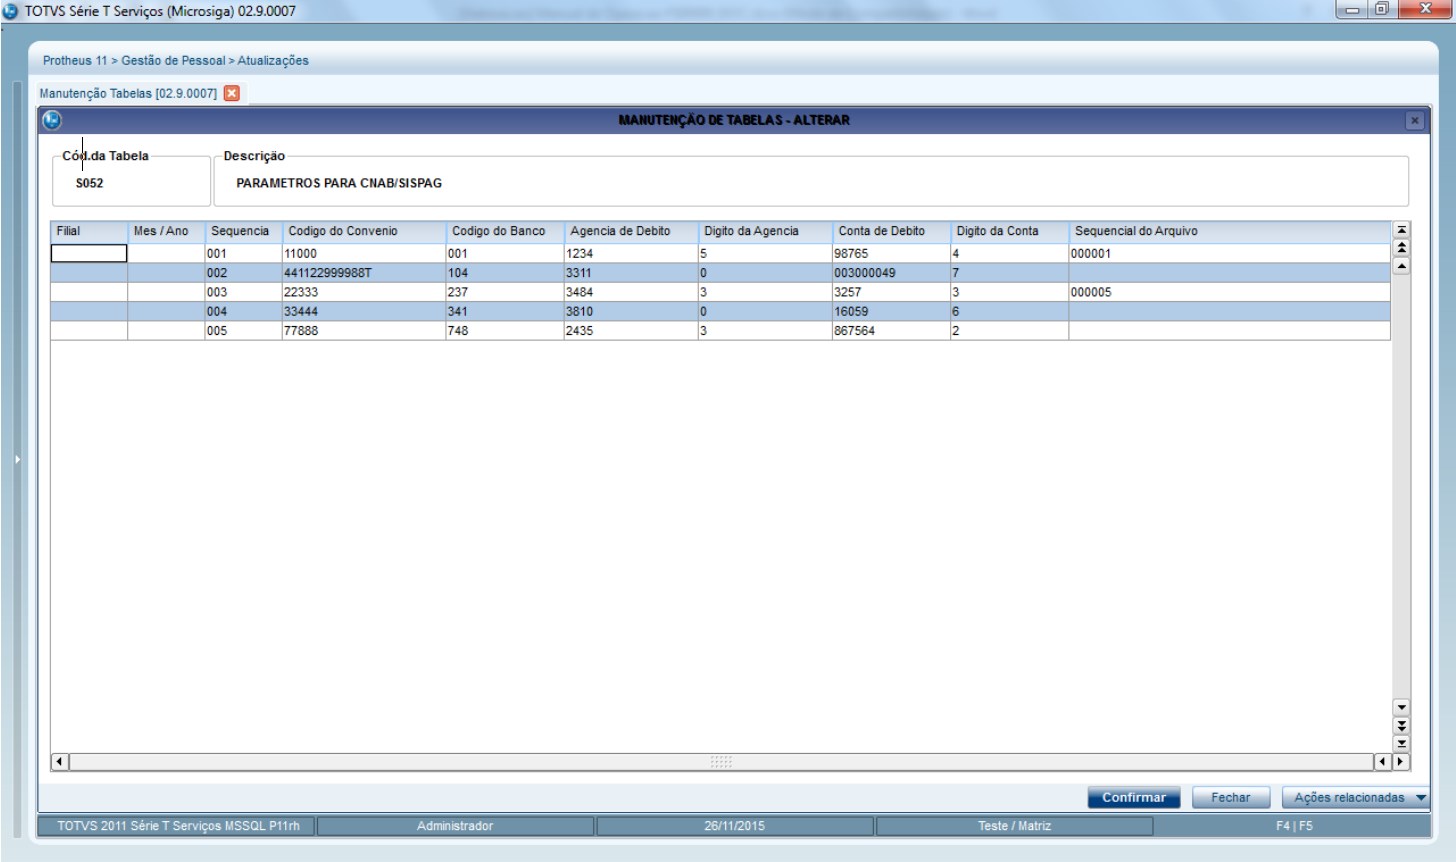
Task: Page down using the double down-arrow button
Action: [1401, 725]
